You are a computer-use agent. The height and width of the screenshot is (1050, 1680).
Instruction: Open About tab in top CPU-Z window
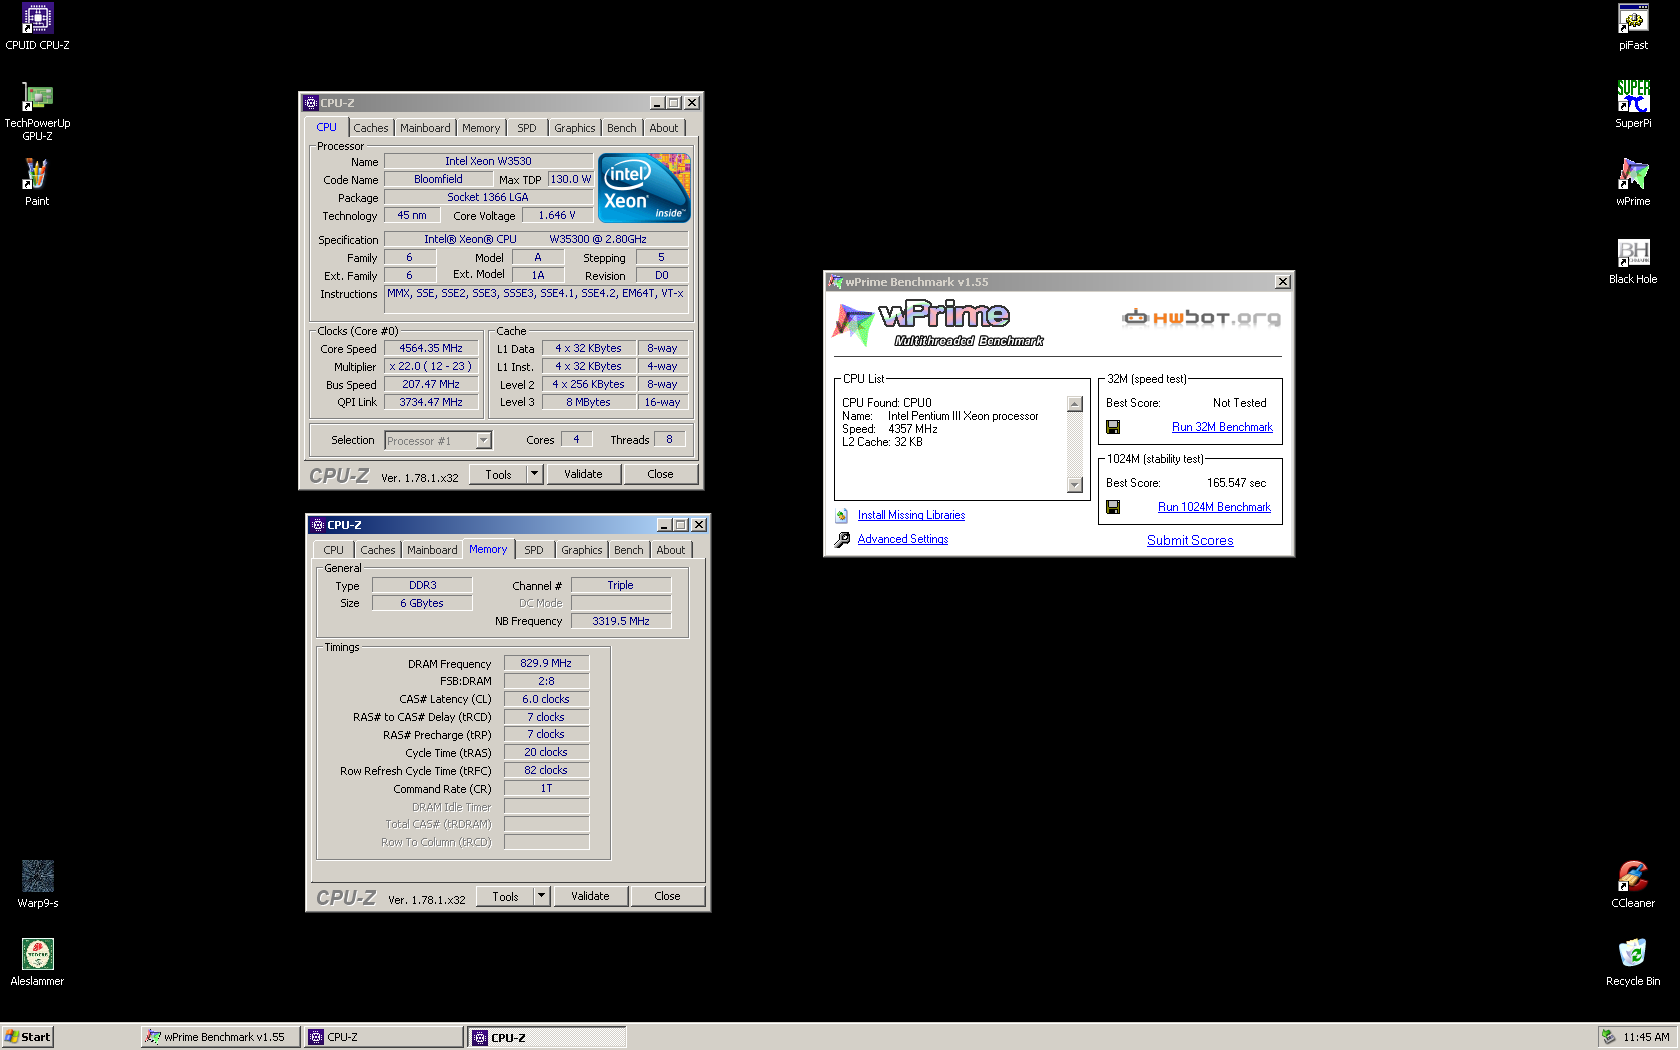tap(664, 128)
